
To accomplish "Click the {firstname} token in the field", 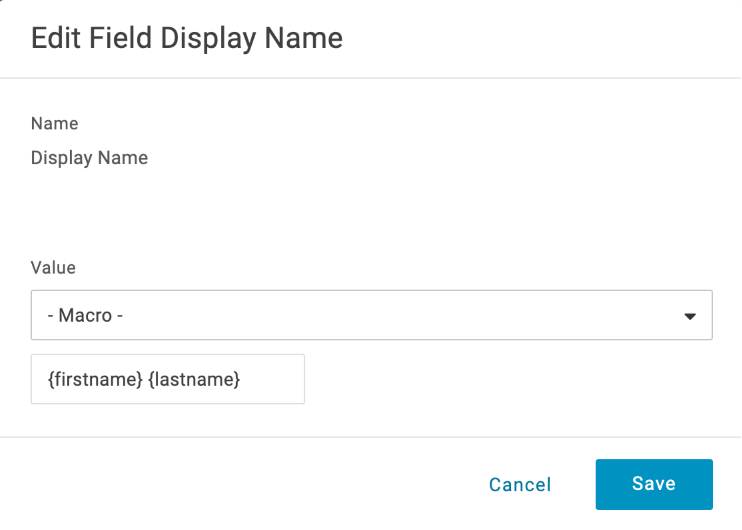I will point(95,379).
